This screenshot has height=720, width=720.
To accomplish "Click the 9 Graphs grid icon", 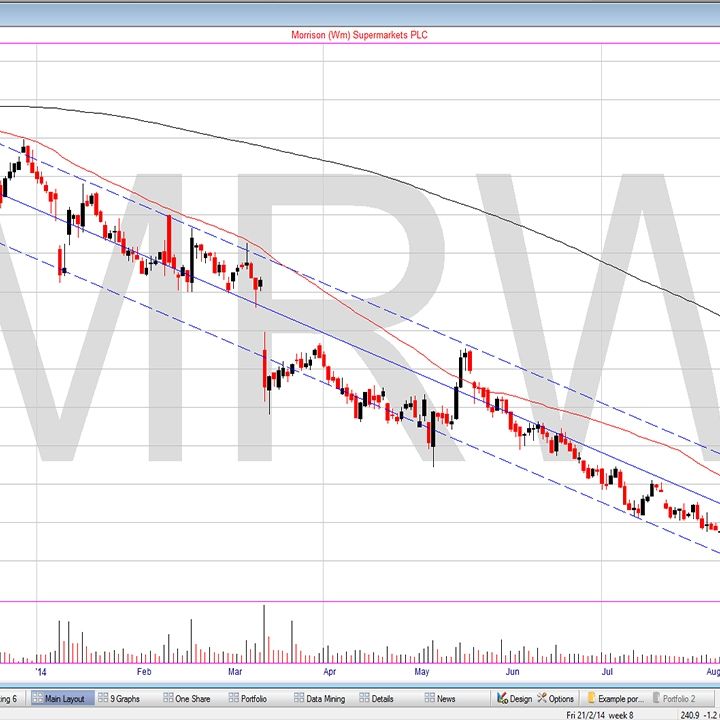I will click(x=103, y=698).
